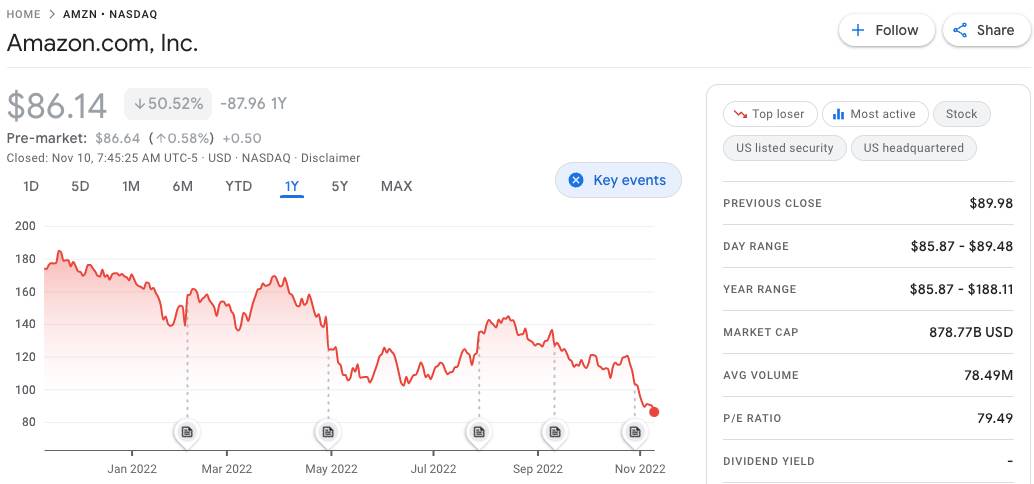Select the 1D time range
This screenshot has height=484, width=1034.
point(31,186)
